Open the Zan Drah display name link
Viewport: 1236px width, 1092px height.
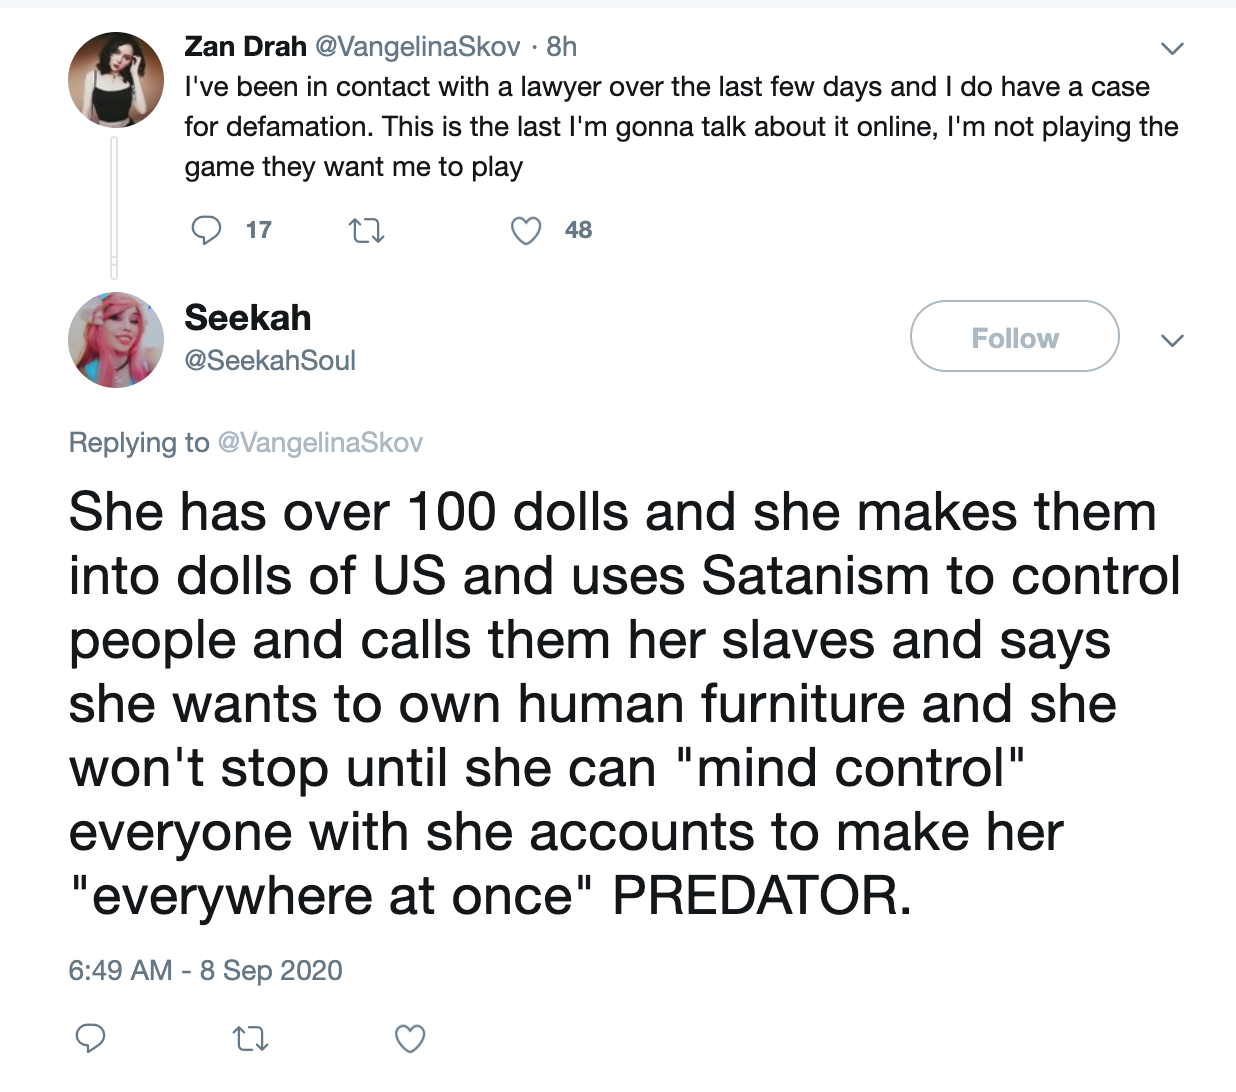tap(245, 46)
